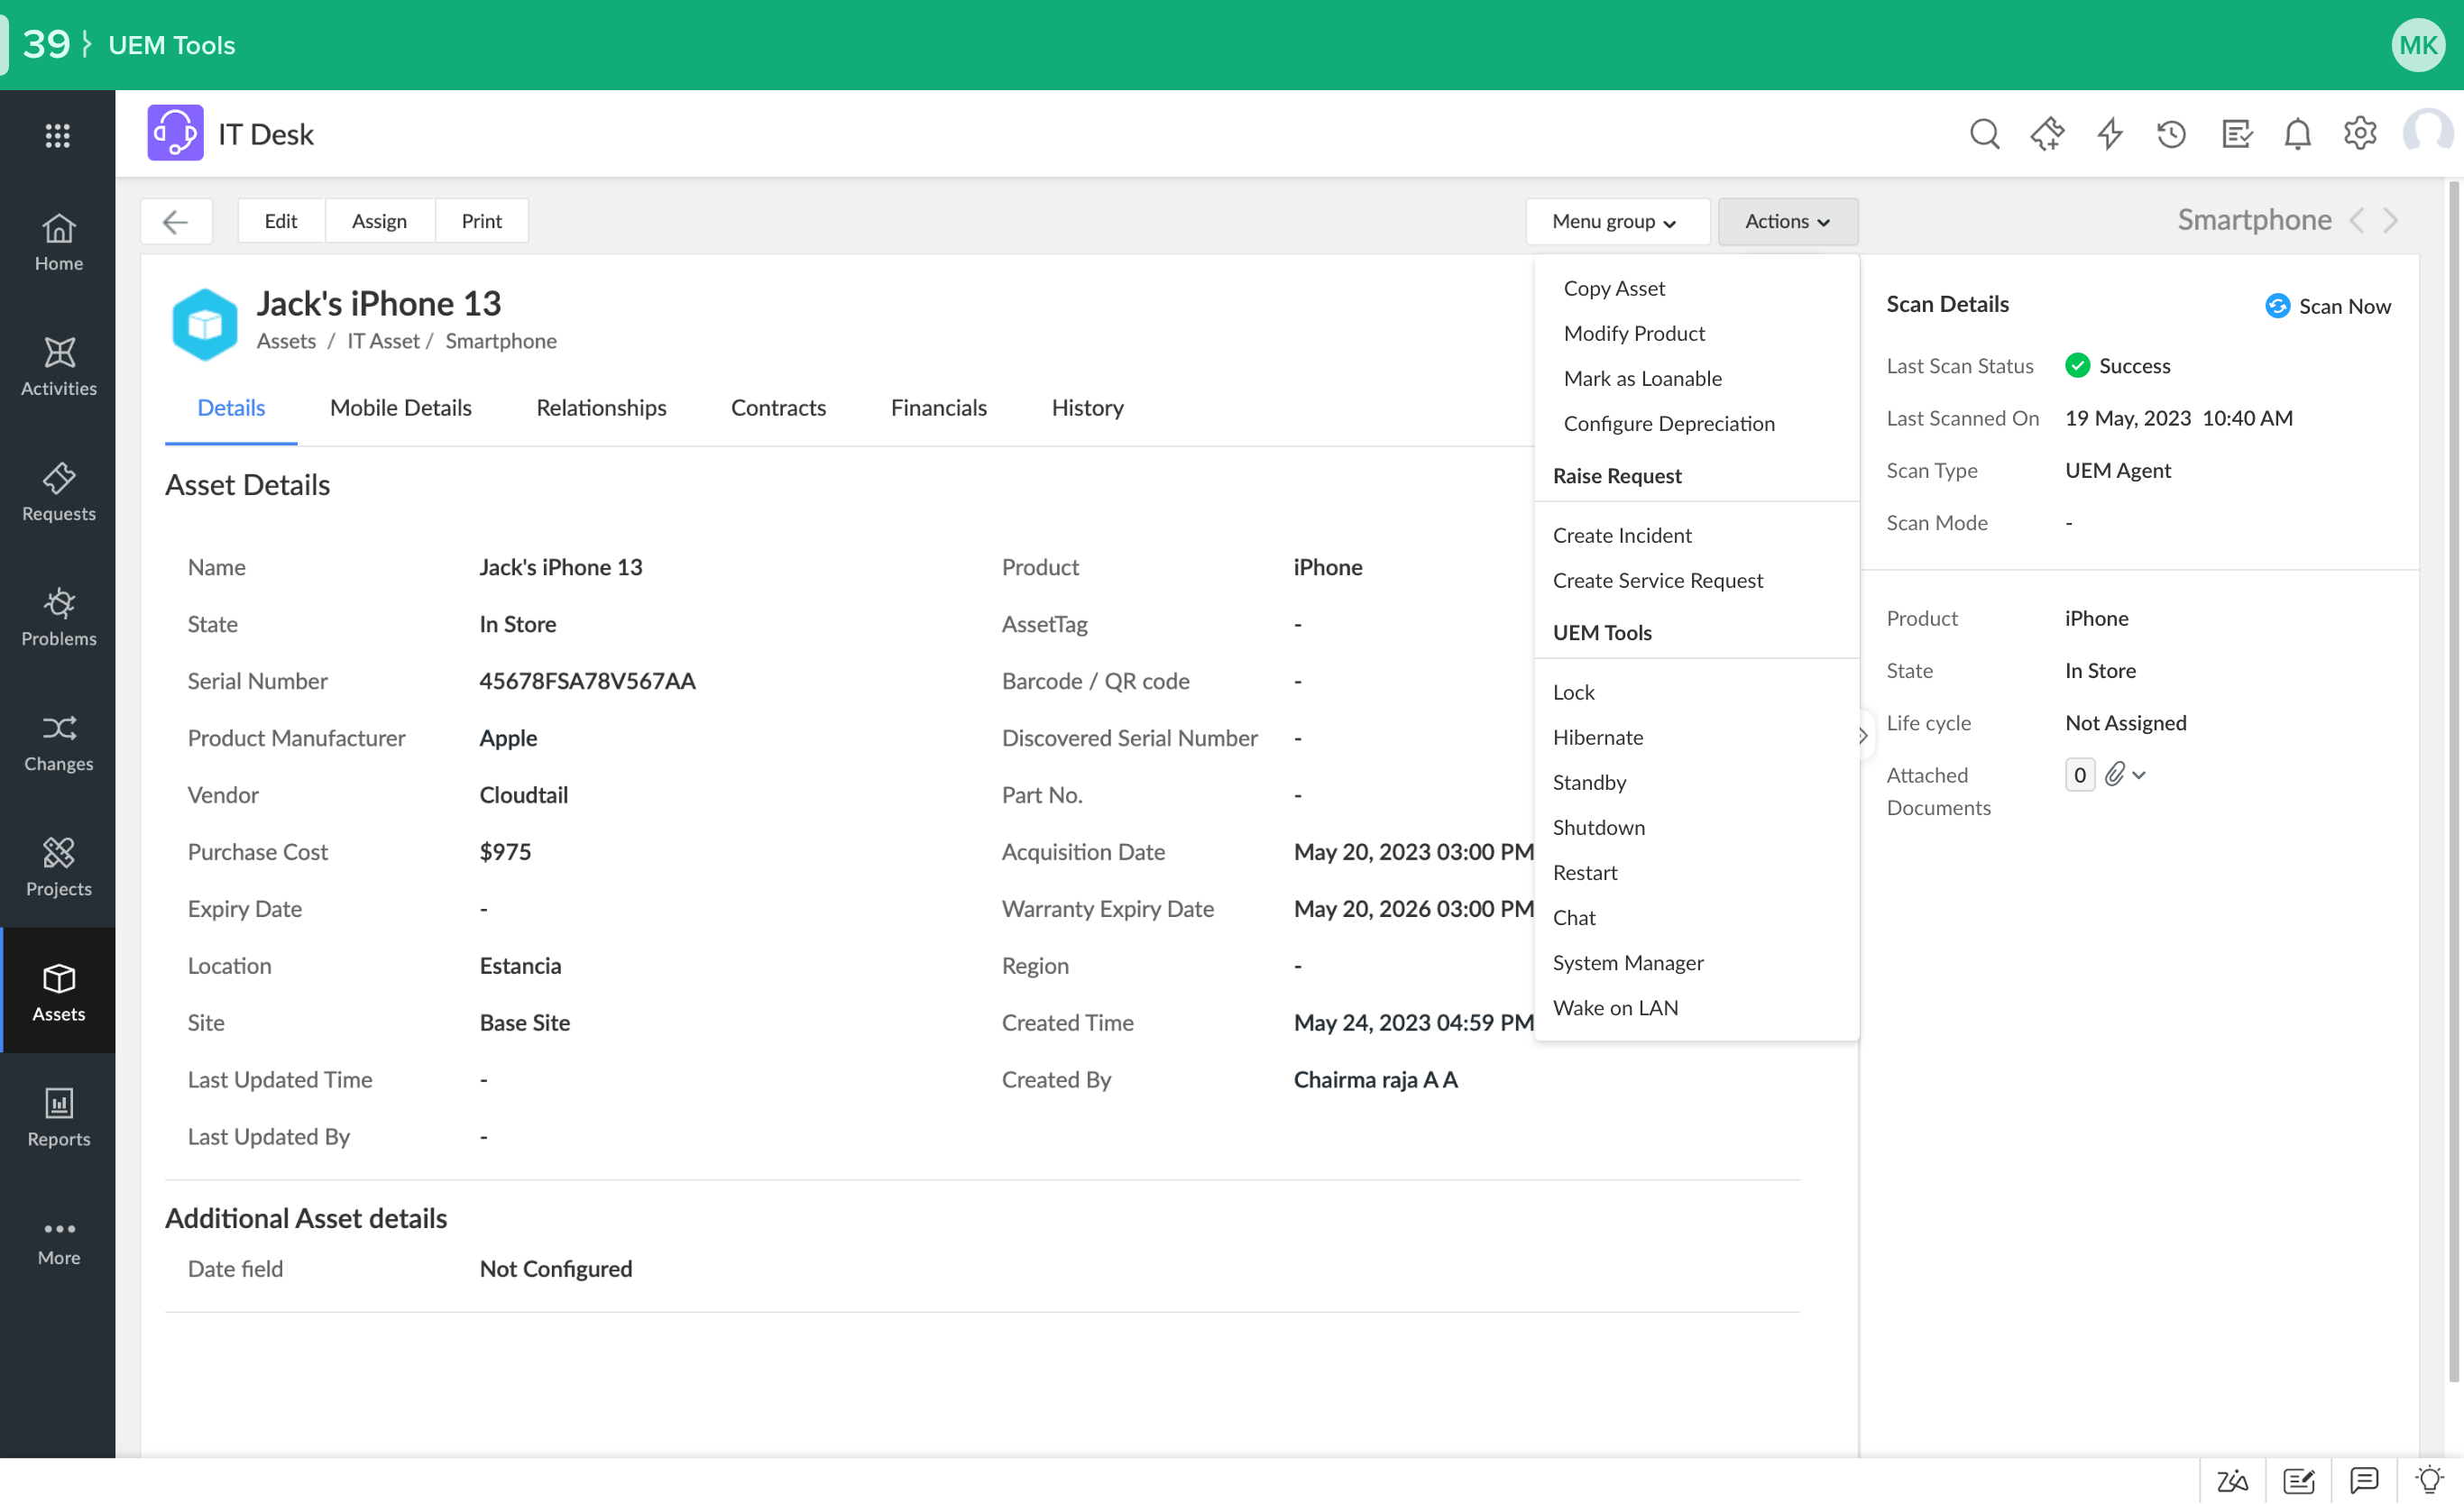Open the user profile avatar
Screen dimensions: 2464x1504
(2427, 133)
